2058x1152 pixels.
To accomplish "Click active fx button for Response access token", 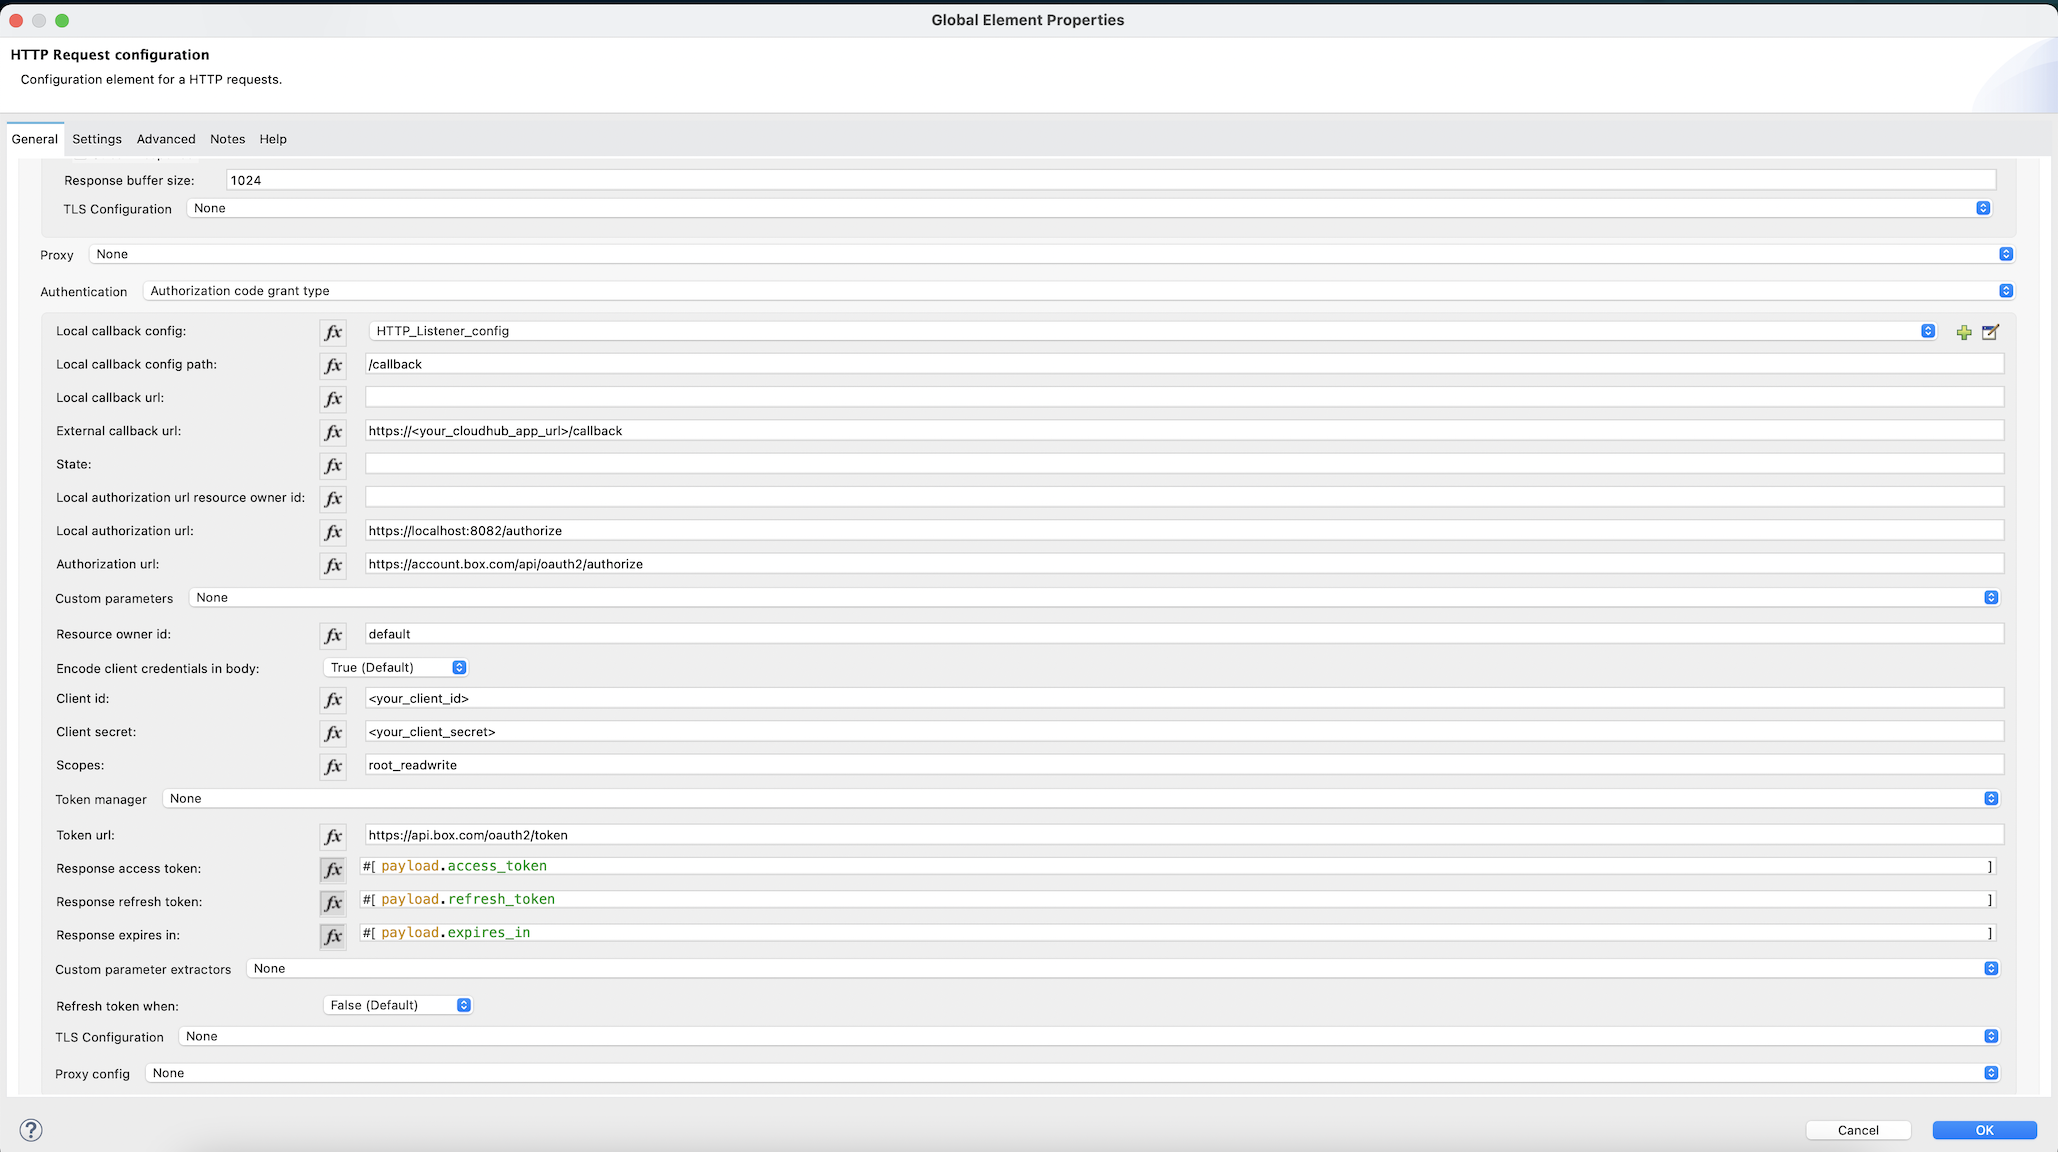I will [x=333, y=870].
